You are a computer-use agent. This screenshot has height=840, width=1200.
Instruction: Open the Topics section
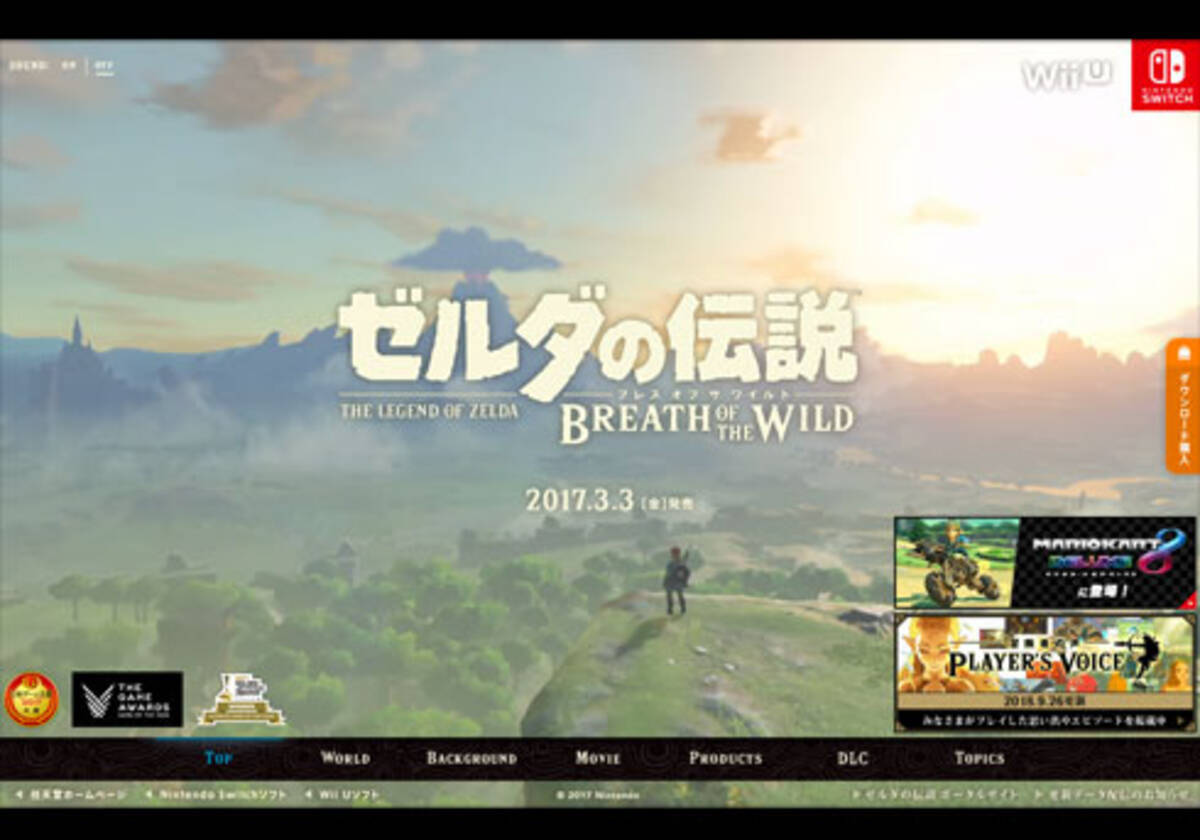click(x=980, y=758)
